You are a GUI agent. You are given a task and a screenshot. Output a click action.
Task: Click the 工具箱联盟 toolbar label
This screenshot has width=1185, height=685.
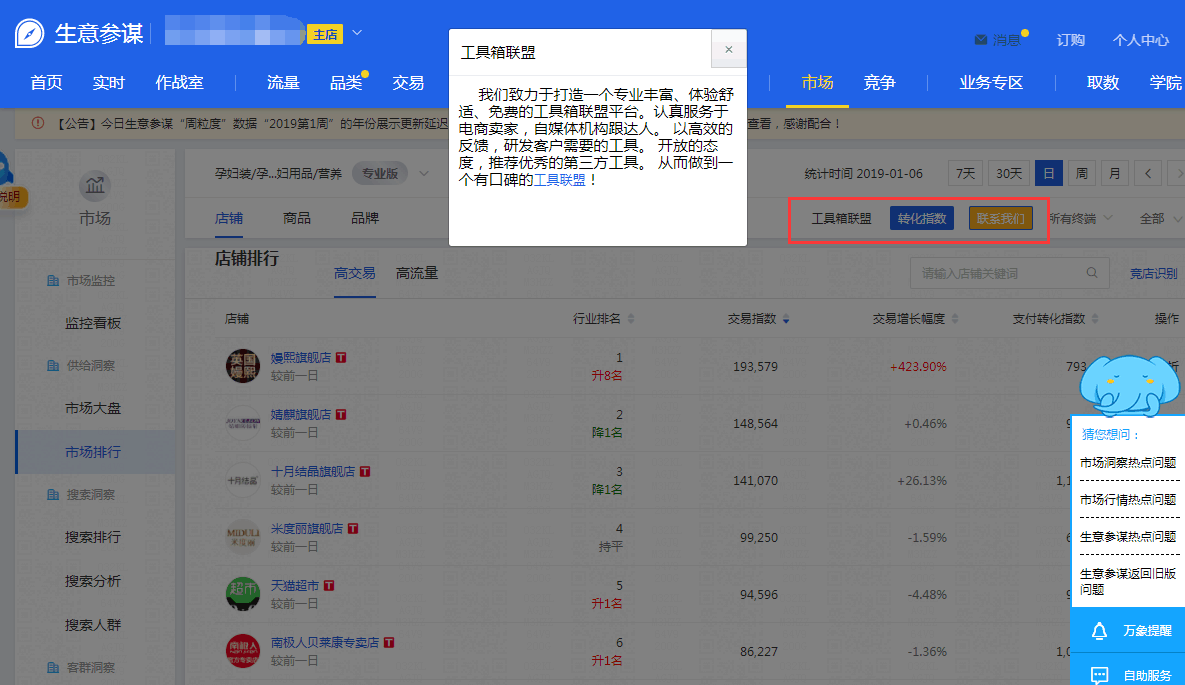[x=841, y=219]
